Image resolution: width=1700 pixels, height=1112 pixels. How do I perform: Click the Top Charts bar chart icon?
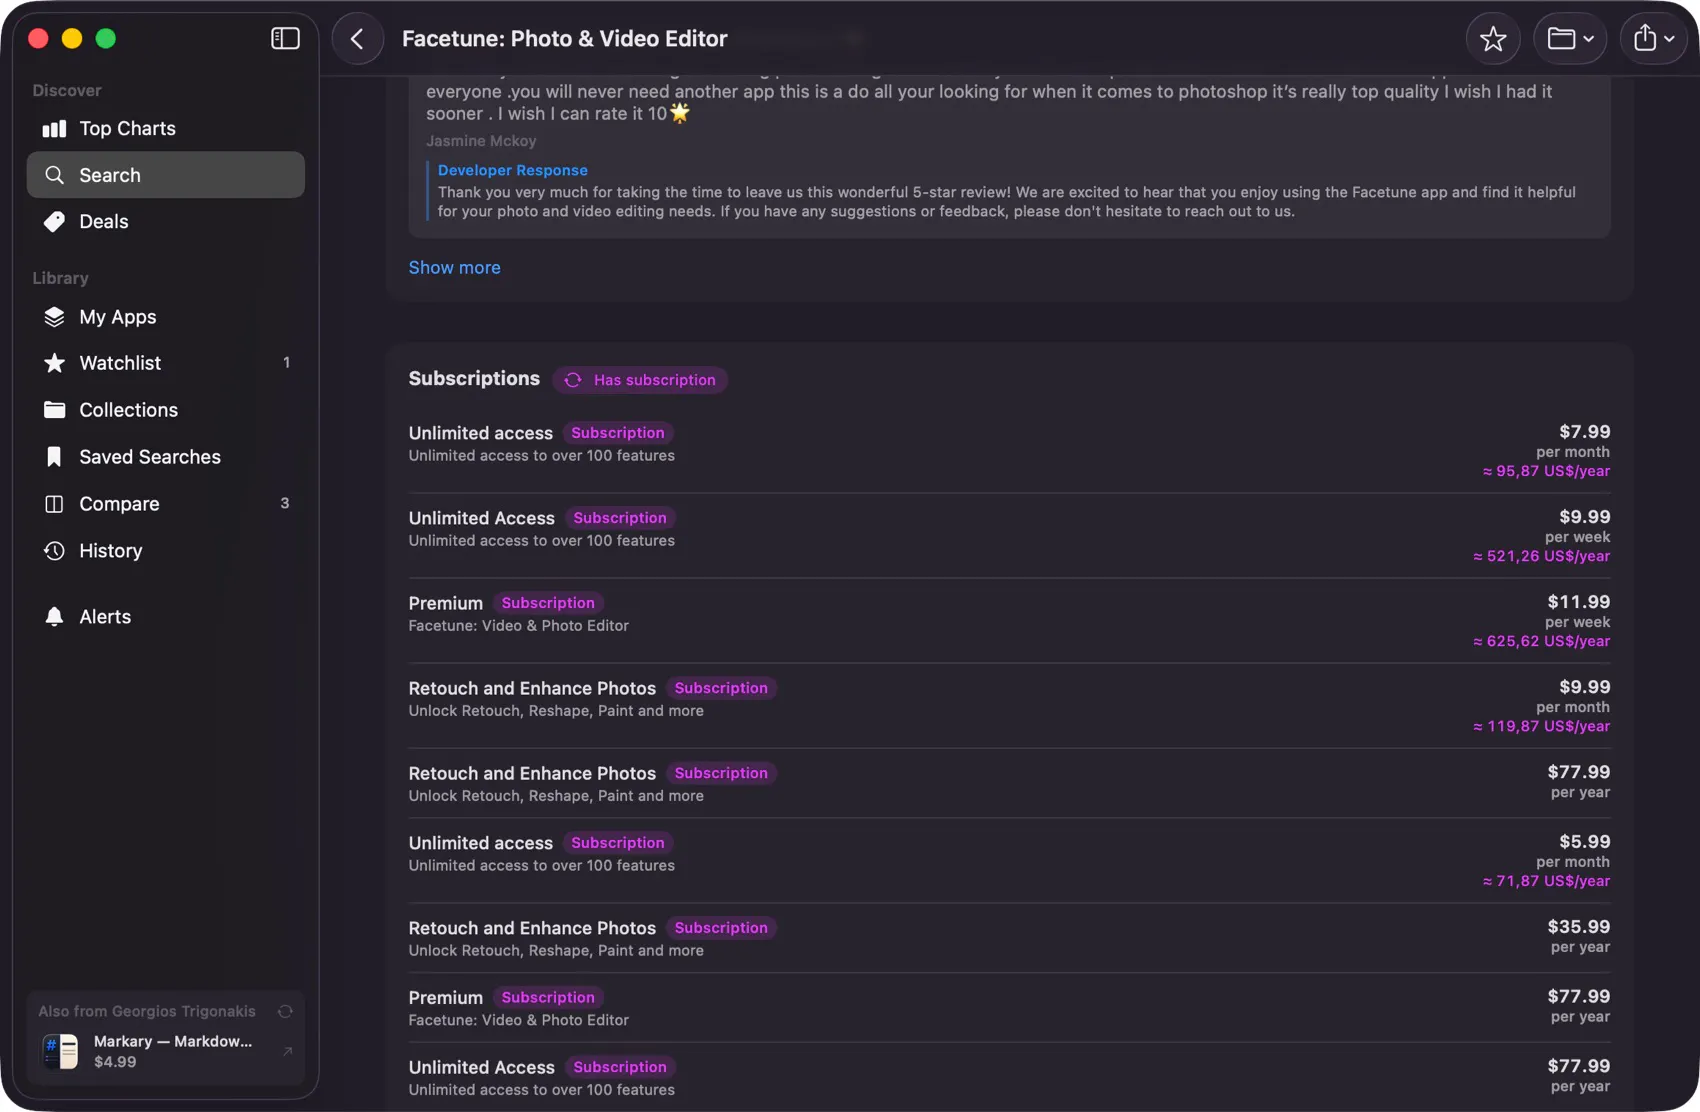pos(54,128)
